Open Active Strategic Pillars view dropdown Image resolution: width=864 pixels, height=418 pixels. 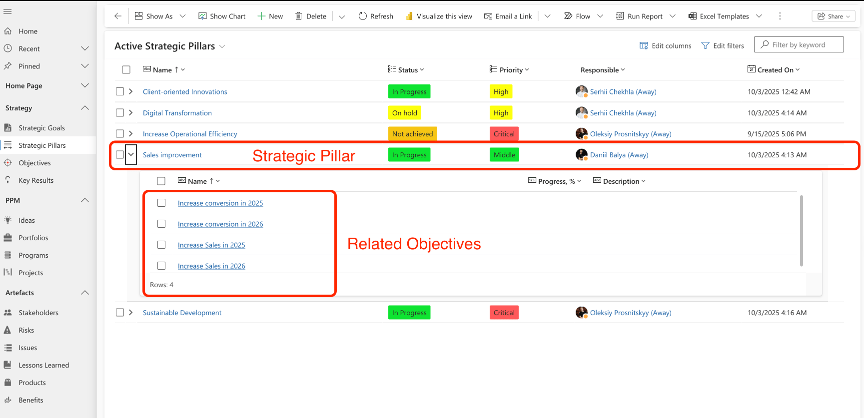pyautogui.click(x=222, y=47)
